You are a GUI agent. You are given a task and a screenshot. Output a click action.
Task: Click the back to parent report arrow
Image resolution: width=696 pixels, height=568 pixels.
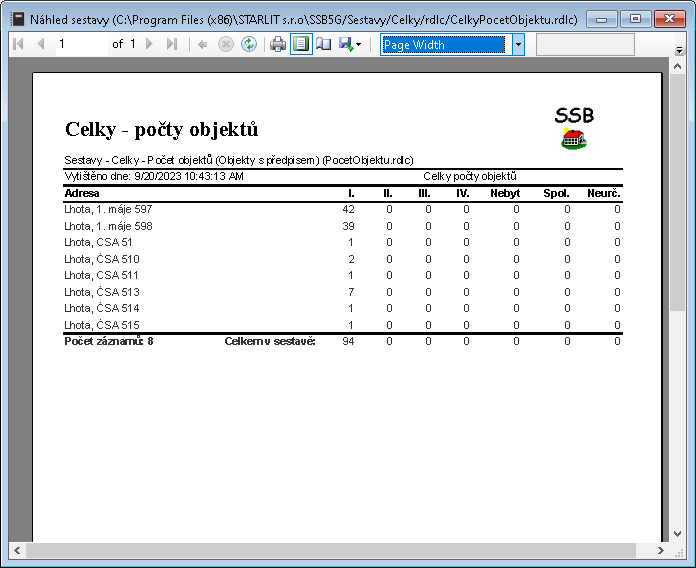202,44
